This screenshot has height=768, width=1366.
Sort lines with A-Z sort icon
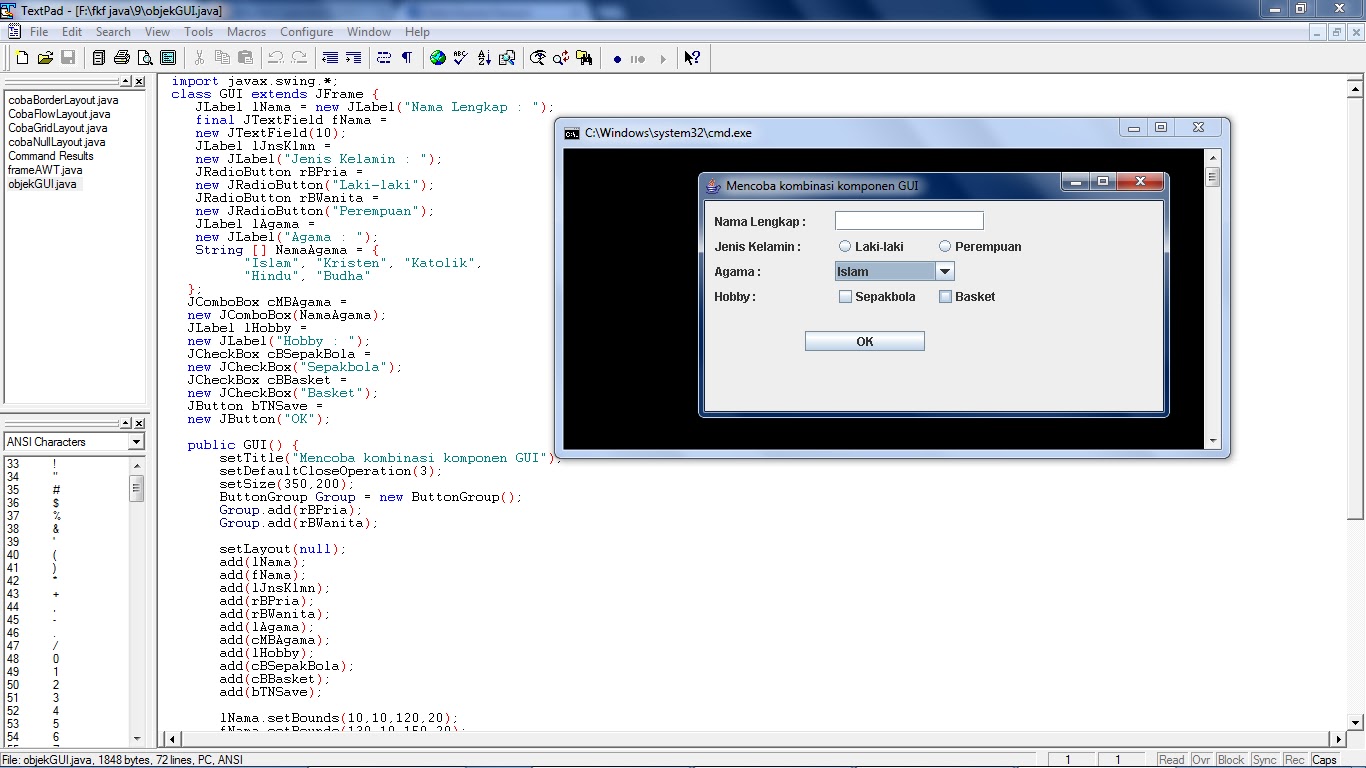click(484, 58)
